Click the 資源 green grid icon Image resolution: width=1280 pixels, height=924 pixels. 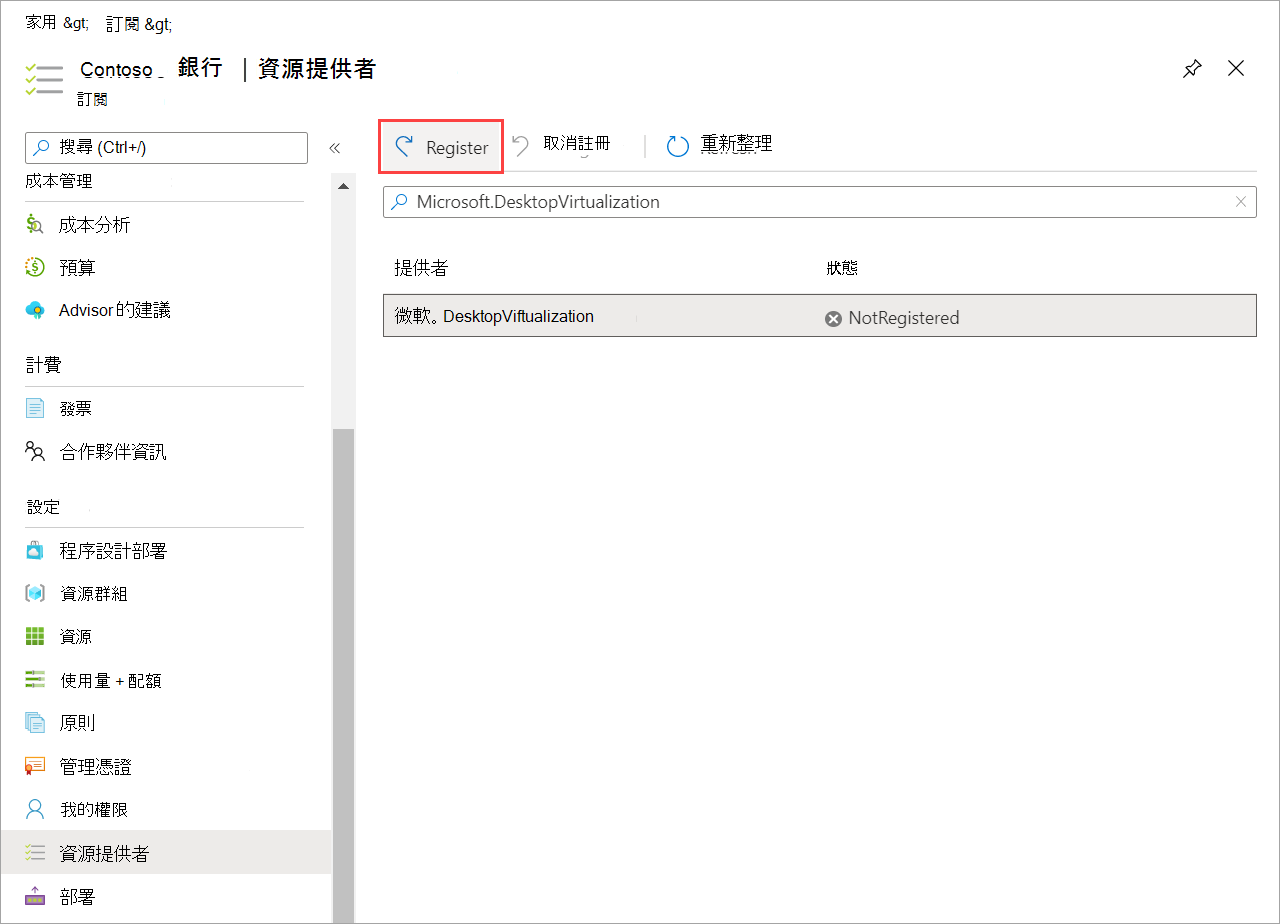click(x=35, y=637)
